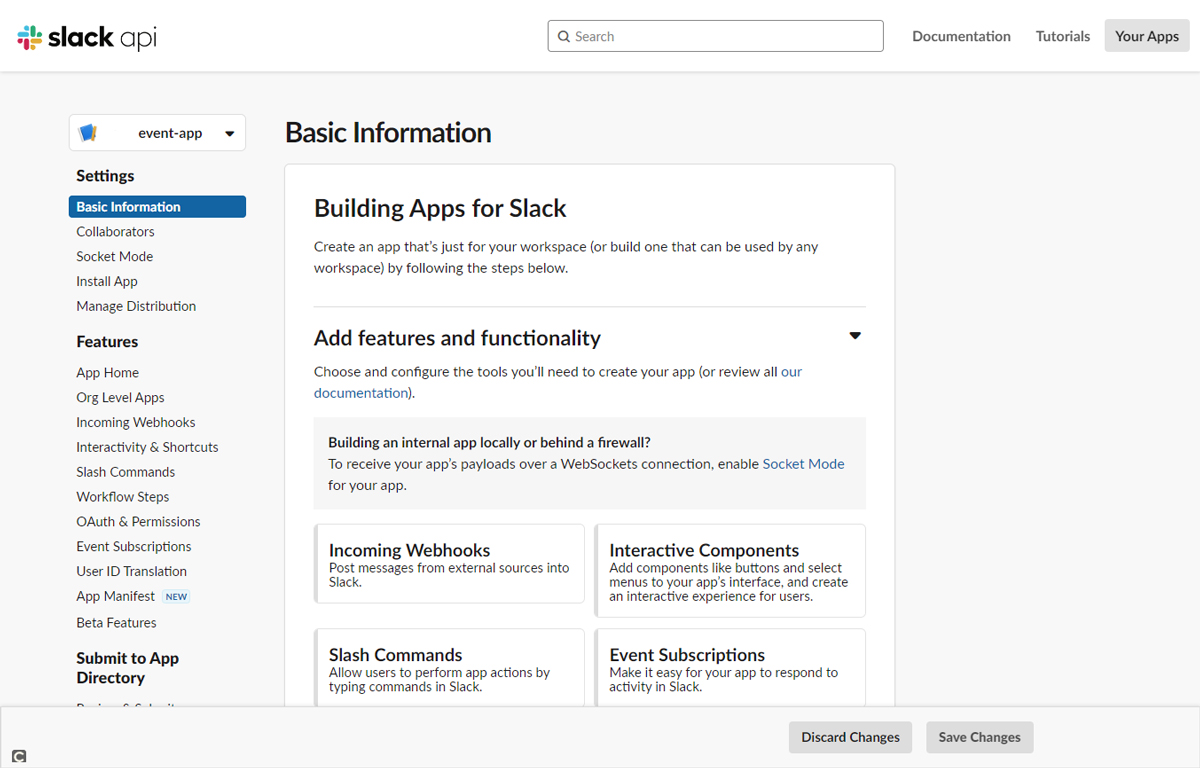Select the Interactive Components feature card

[x=730, y=571]
